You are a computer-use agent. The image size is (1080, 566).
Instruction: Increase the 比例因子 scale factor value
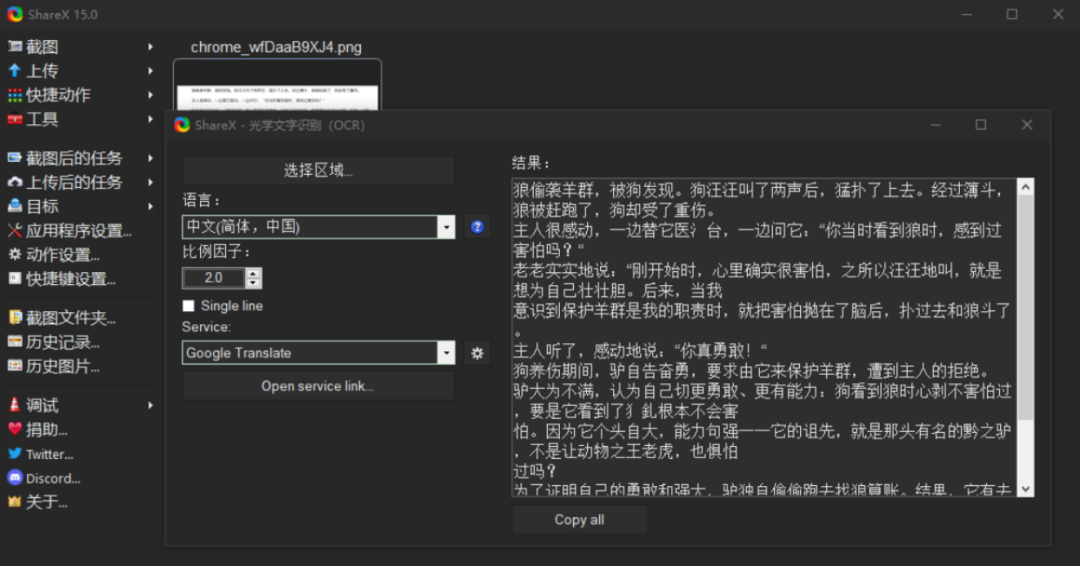[x=253, y=273]
